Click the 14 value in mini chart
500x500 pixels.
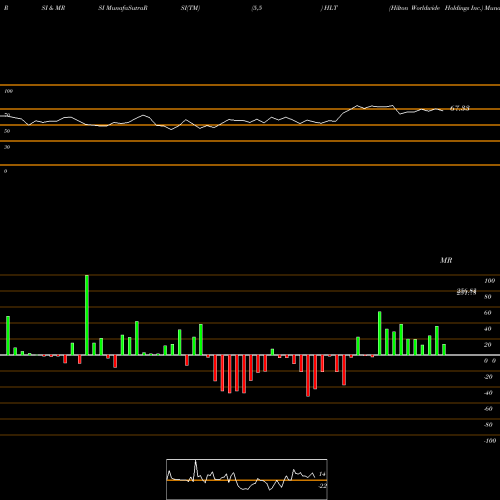322,474
